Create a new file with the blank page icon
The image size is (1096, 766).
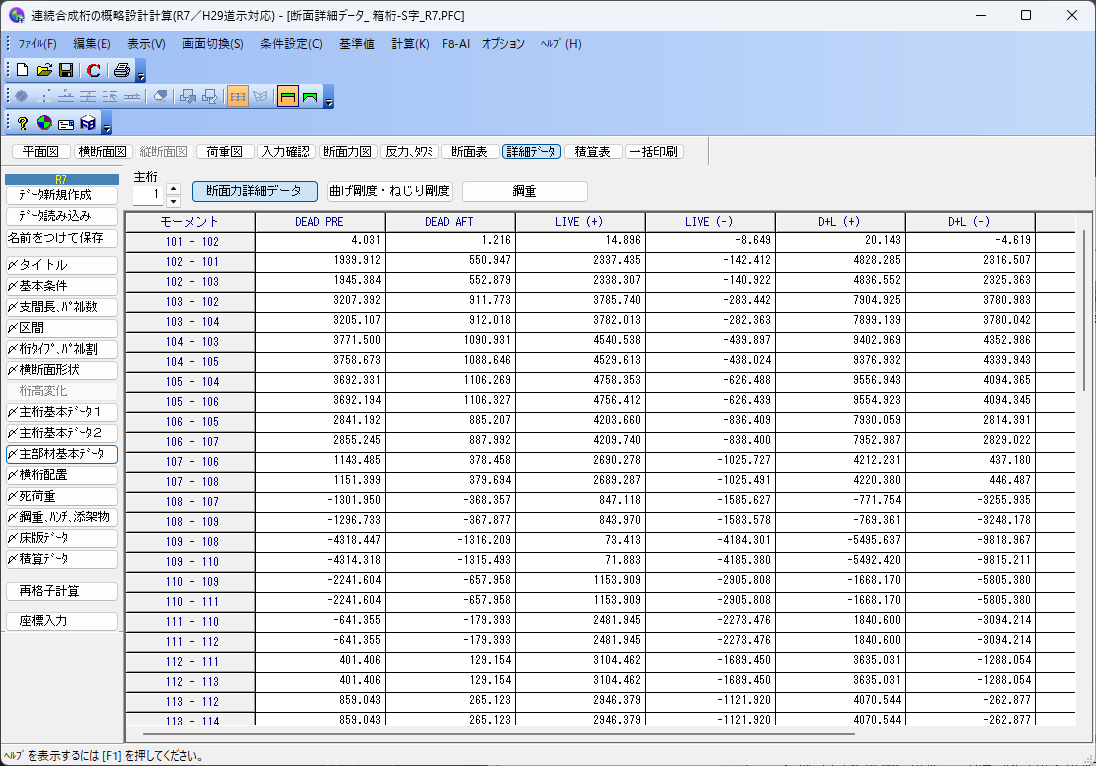pyautogui.click(x=22, y=70)
